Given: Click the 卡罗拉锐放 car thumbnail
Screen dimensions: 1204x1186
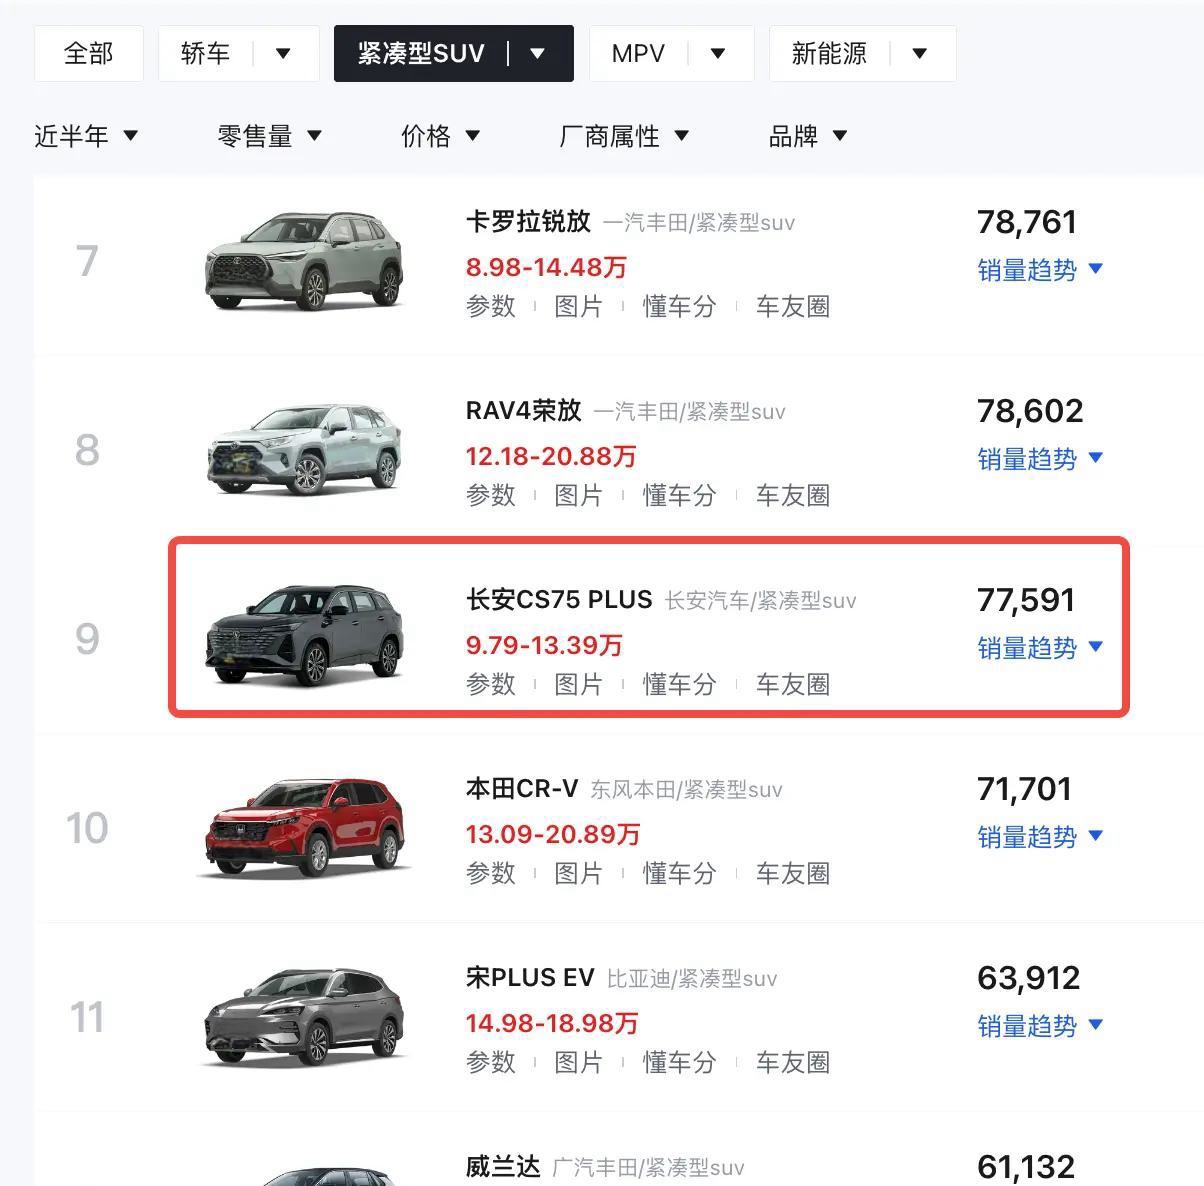Looking at the screenshot, I should point(304,260).
